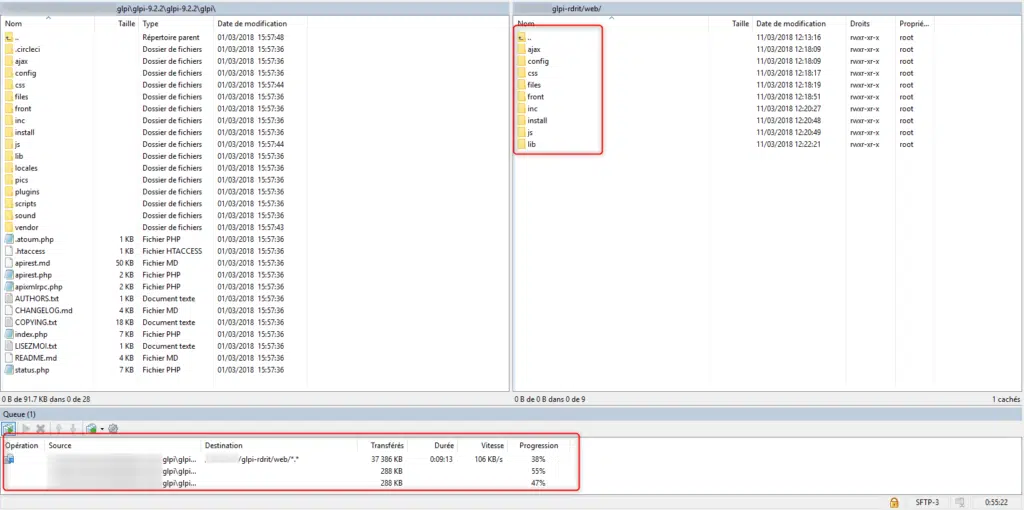The image size is (1024, 510).
Task: Click the AUTHORS.txt file icon
Action: point(8,298)
